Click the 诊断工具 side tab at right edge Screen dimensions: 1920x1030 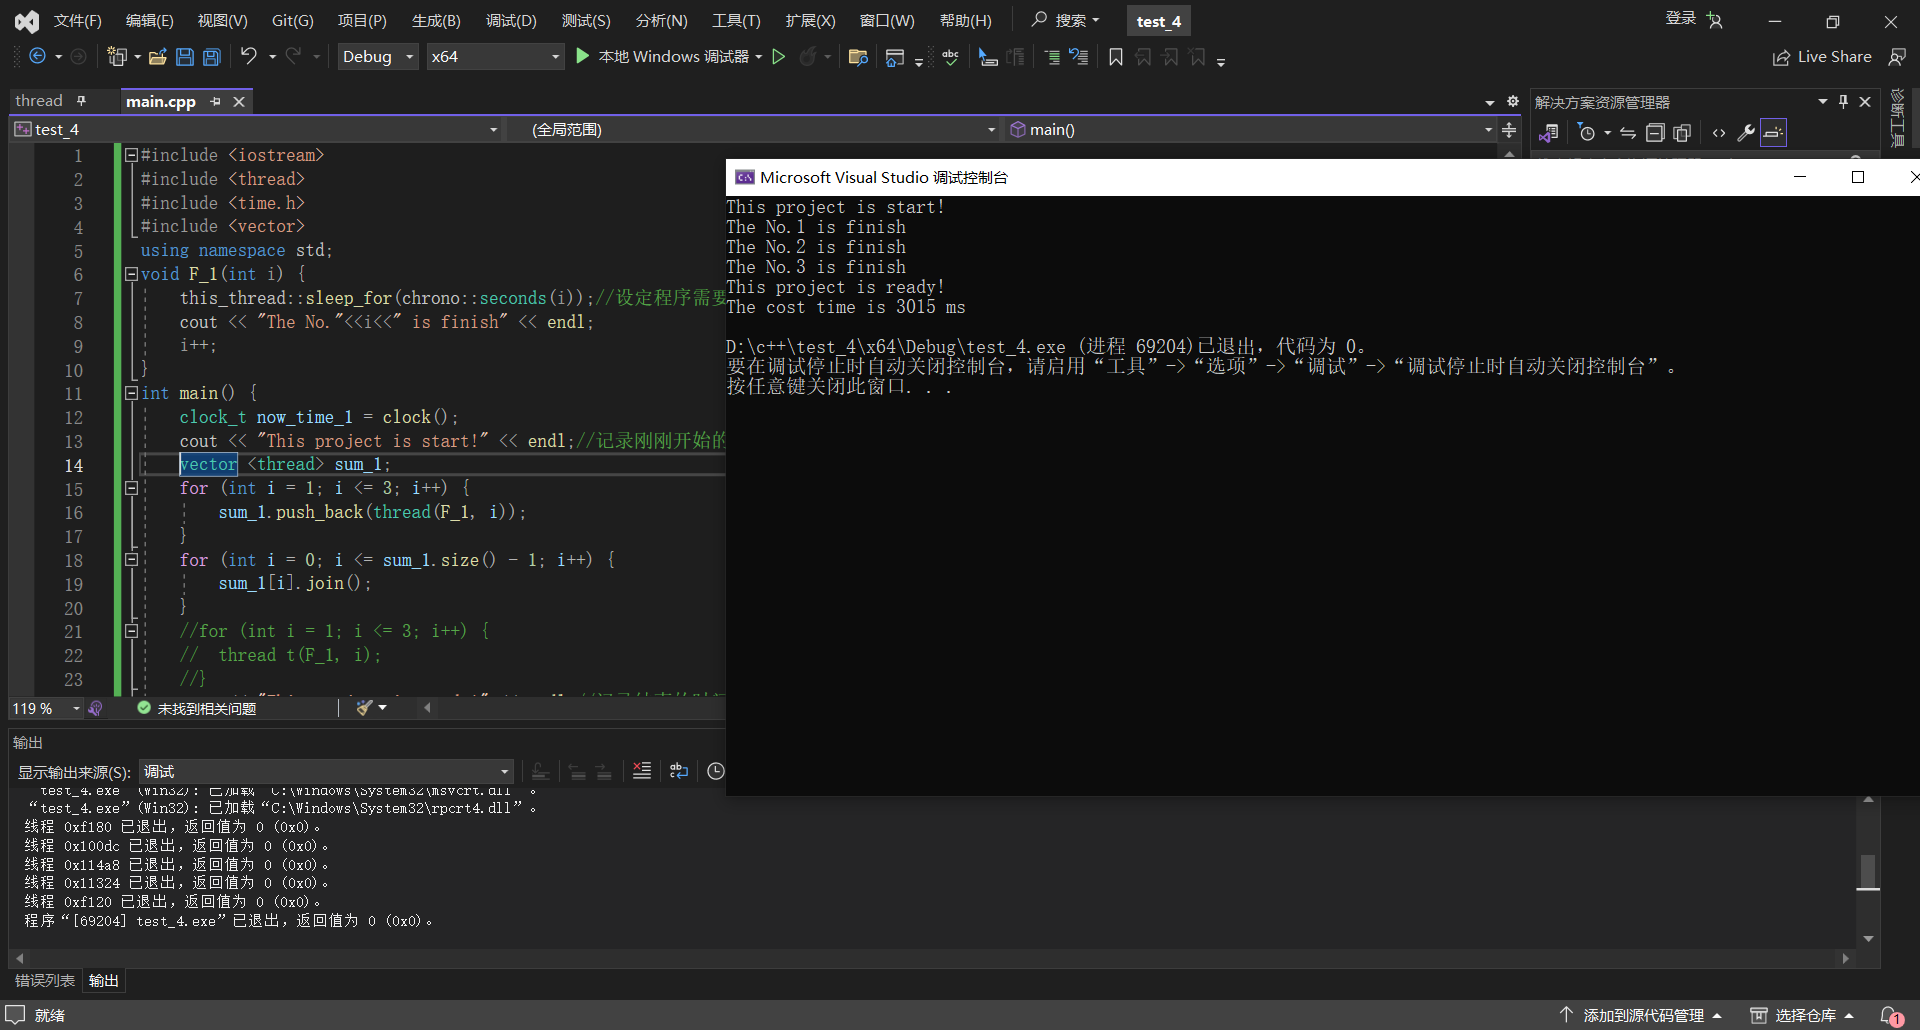pos(1898,120)
